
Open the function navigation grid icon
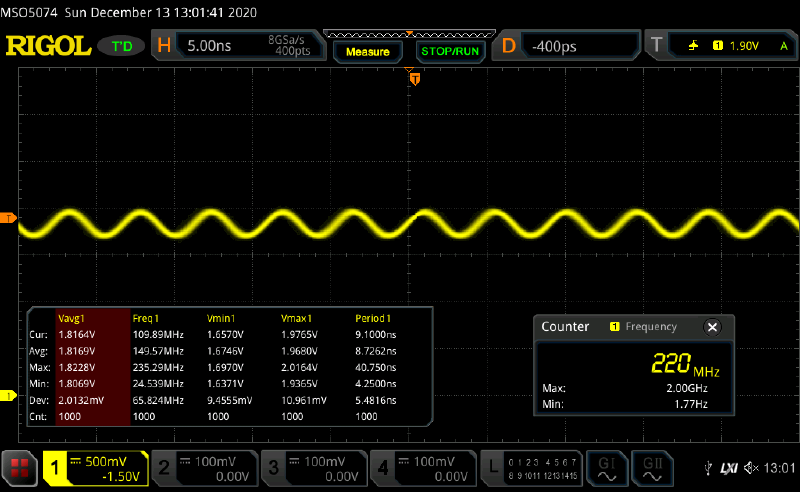(x=19, y=468)
